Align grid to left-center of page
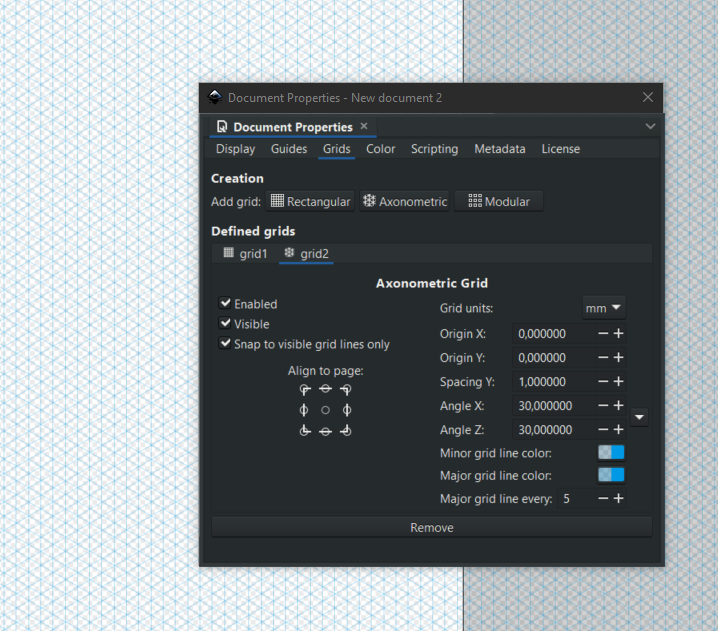Image resolution: width=718 pixels, height=631 pixels. [x=304, y=410]
